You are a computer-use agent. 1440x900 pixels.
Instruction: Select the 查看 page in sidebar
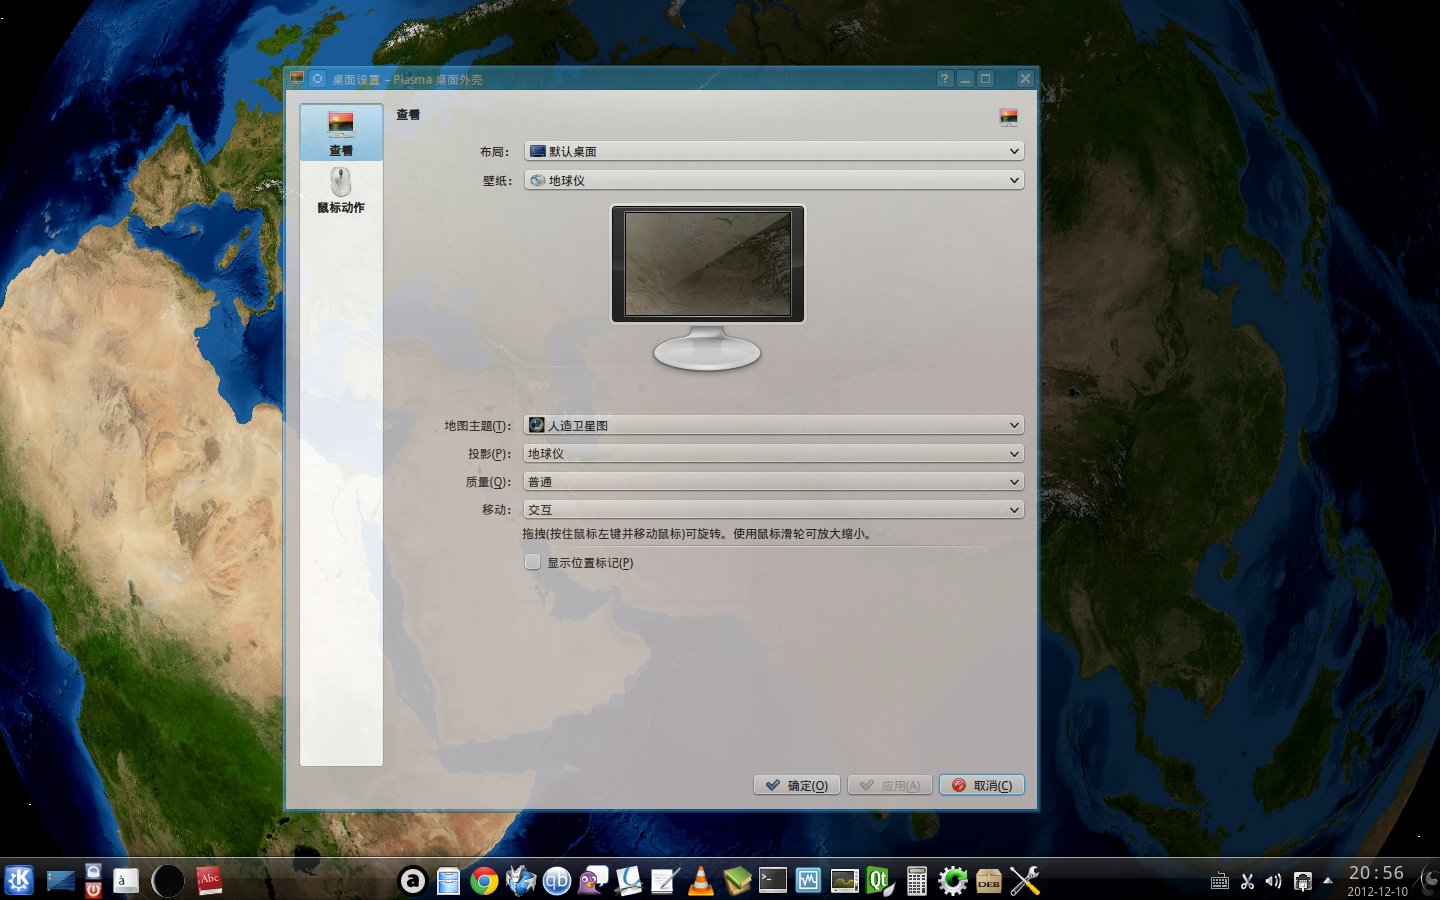coord(341,133)
